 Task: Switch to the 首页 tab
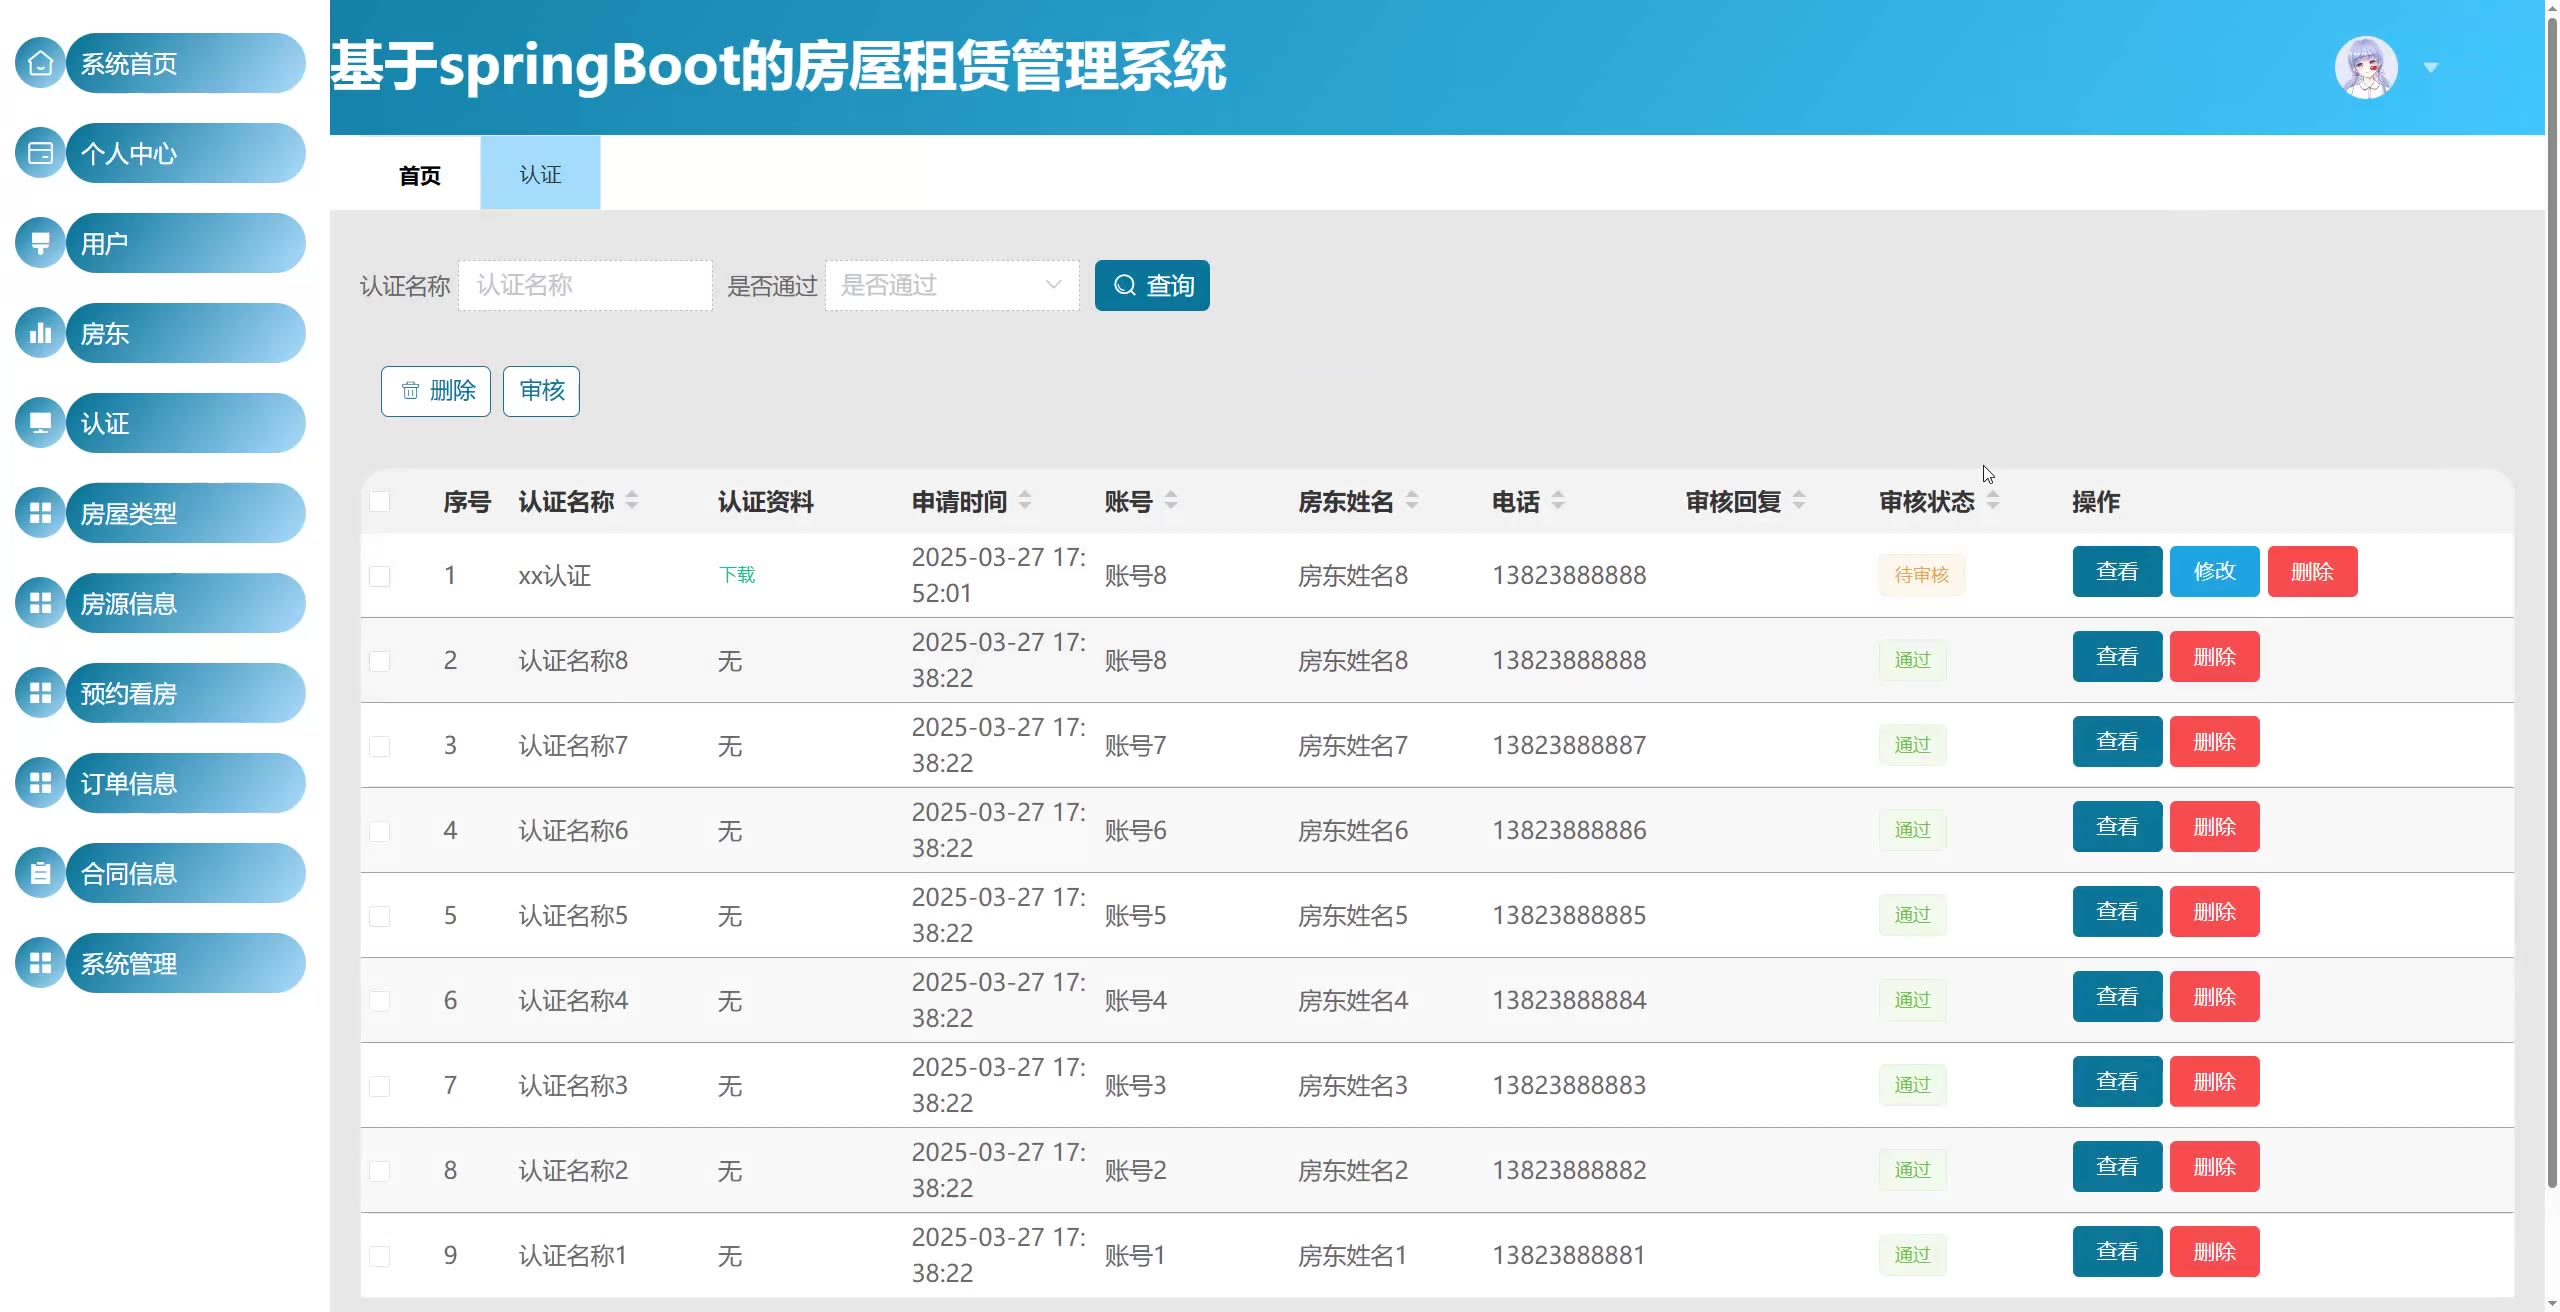pyautogui.click(x=419, y=175)
